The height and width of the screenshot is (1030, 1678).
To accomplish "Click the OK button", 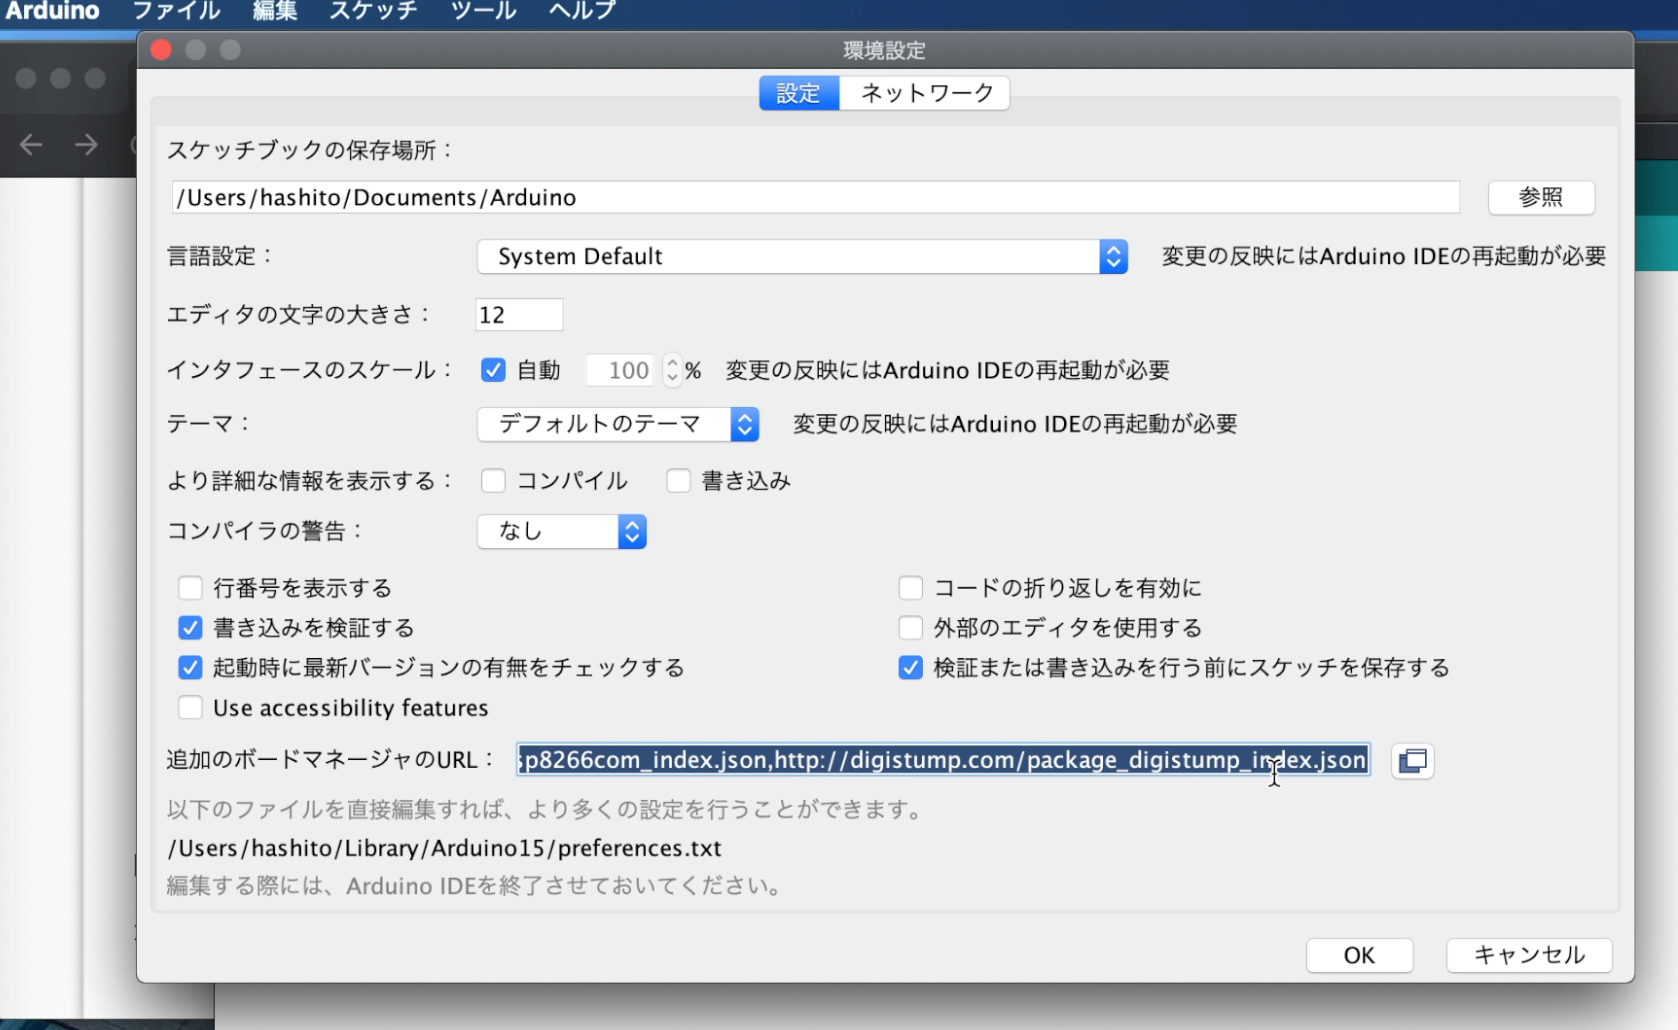I will [1359, 955].
